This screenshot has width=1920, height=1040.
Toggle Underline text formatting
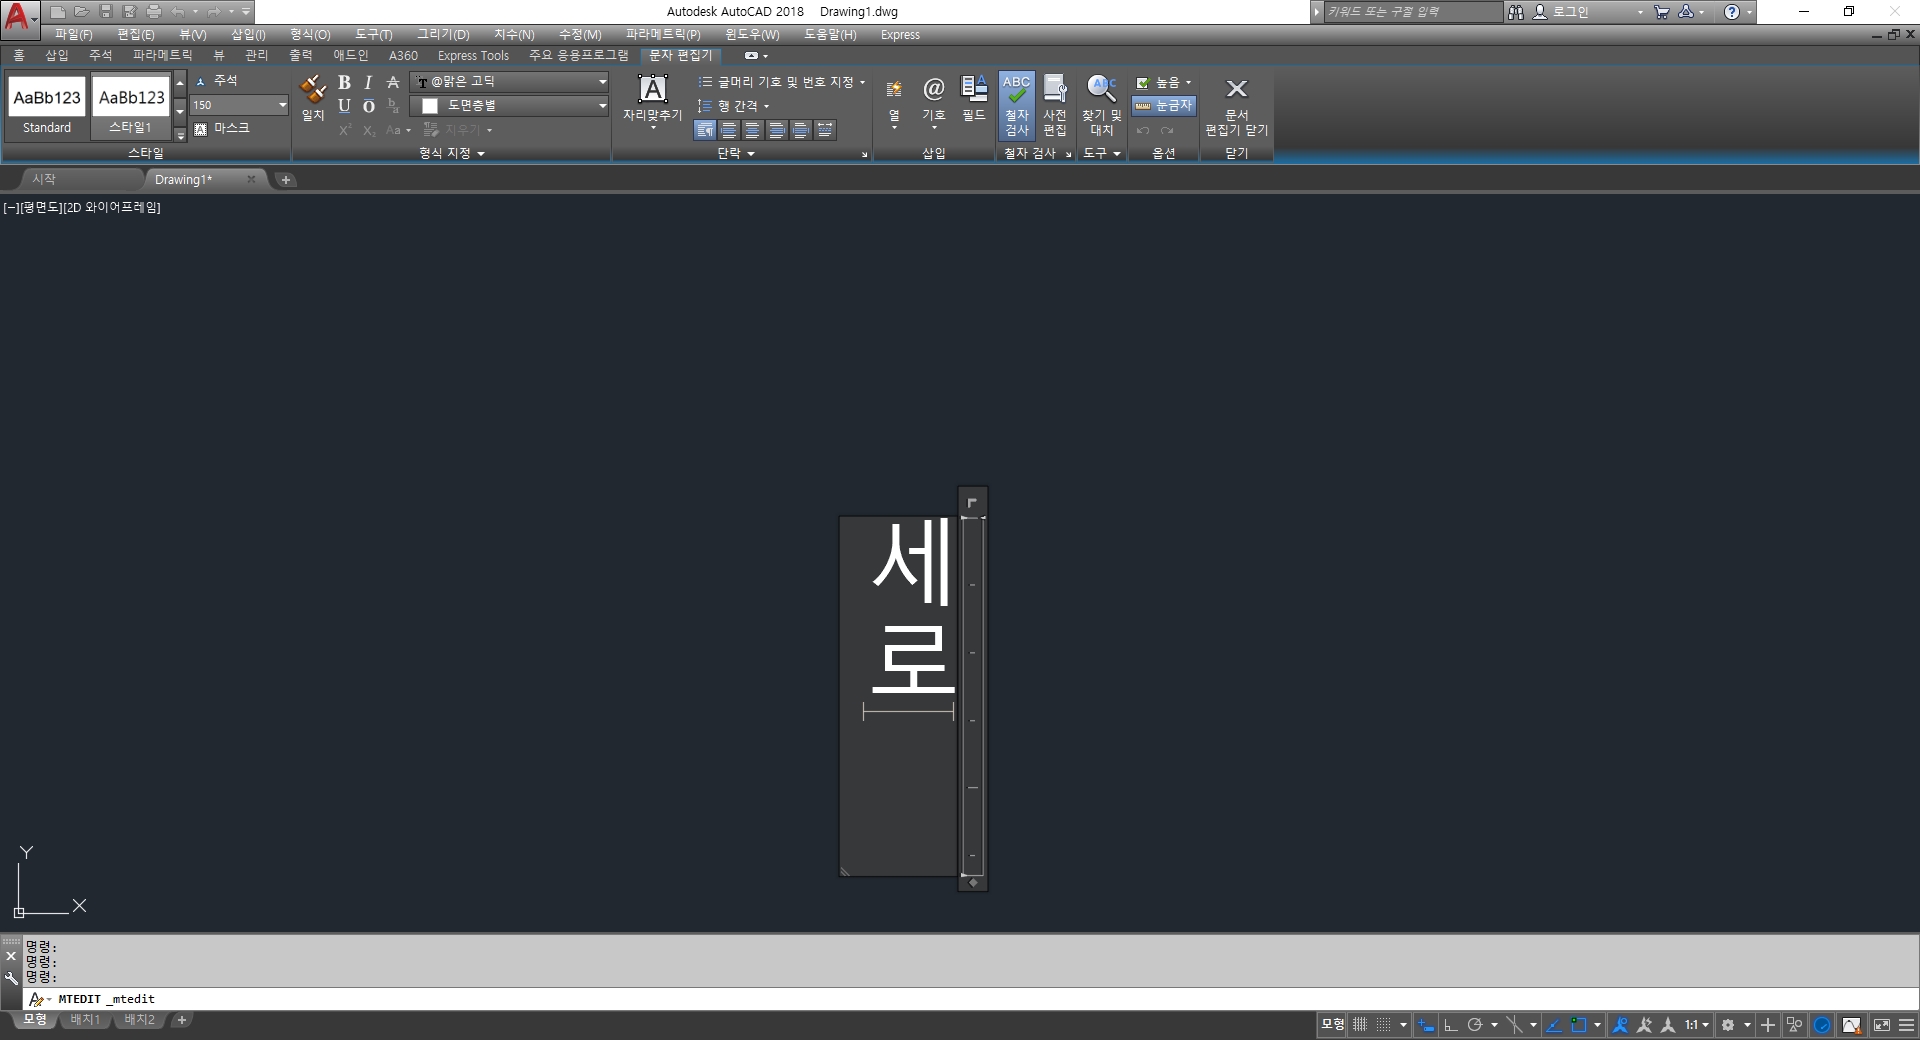(x=344, y=105)
